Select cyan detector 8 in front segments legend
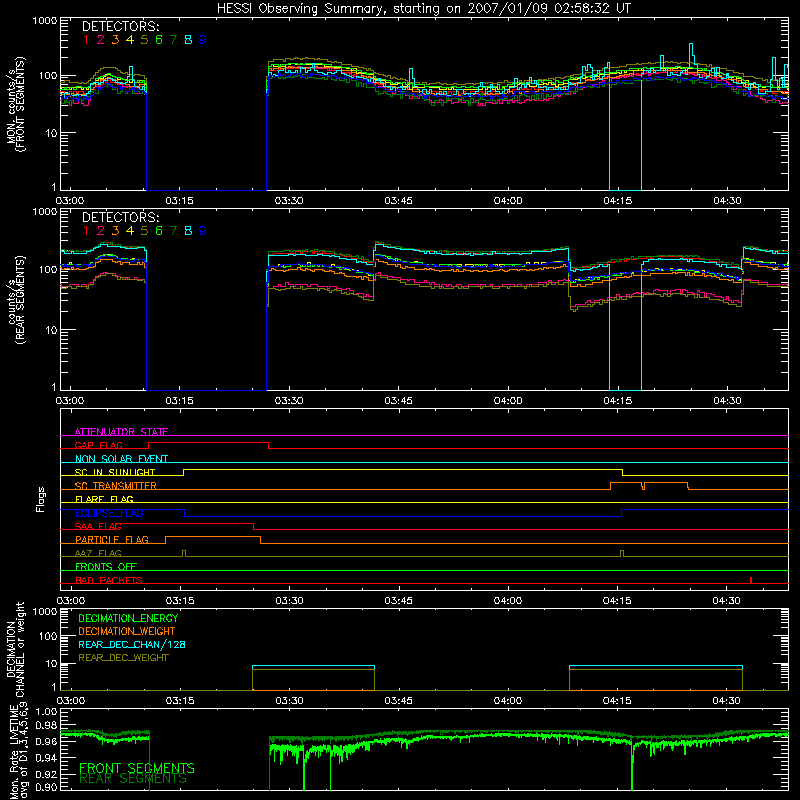This screenshot has height=800, width=800. [x=188, y=40]
